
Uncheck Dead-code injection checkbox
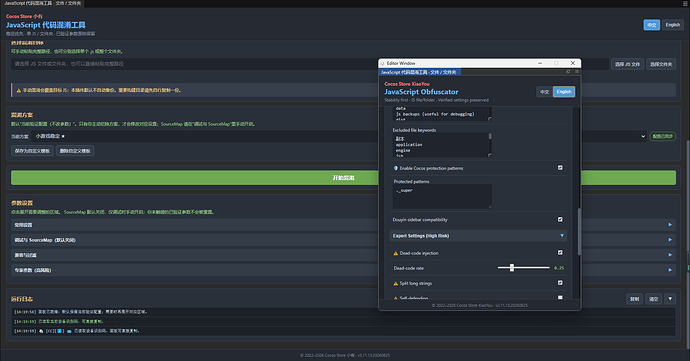coord(560,253)
